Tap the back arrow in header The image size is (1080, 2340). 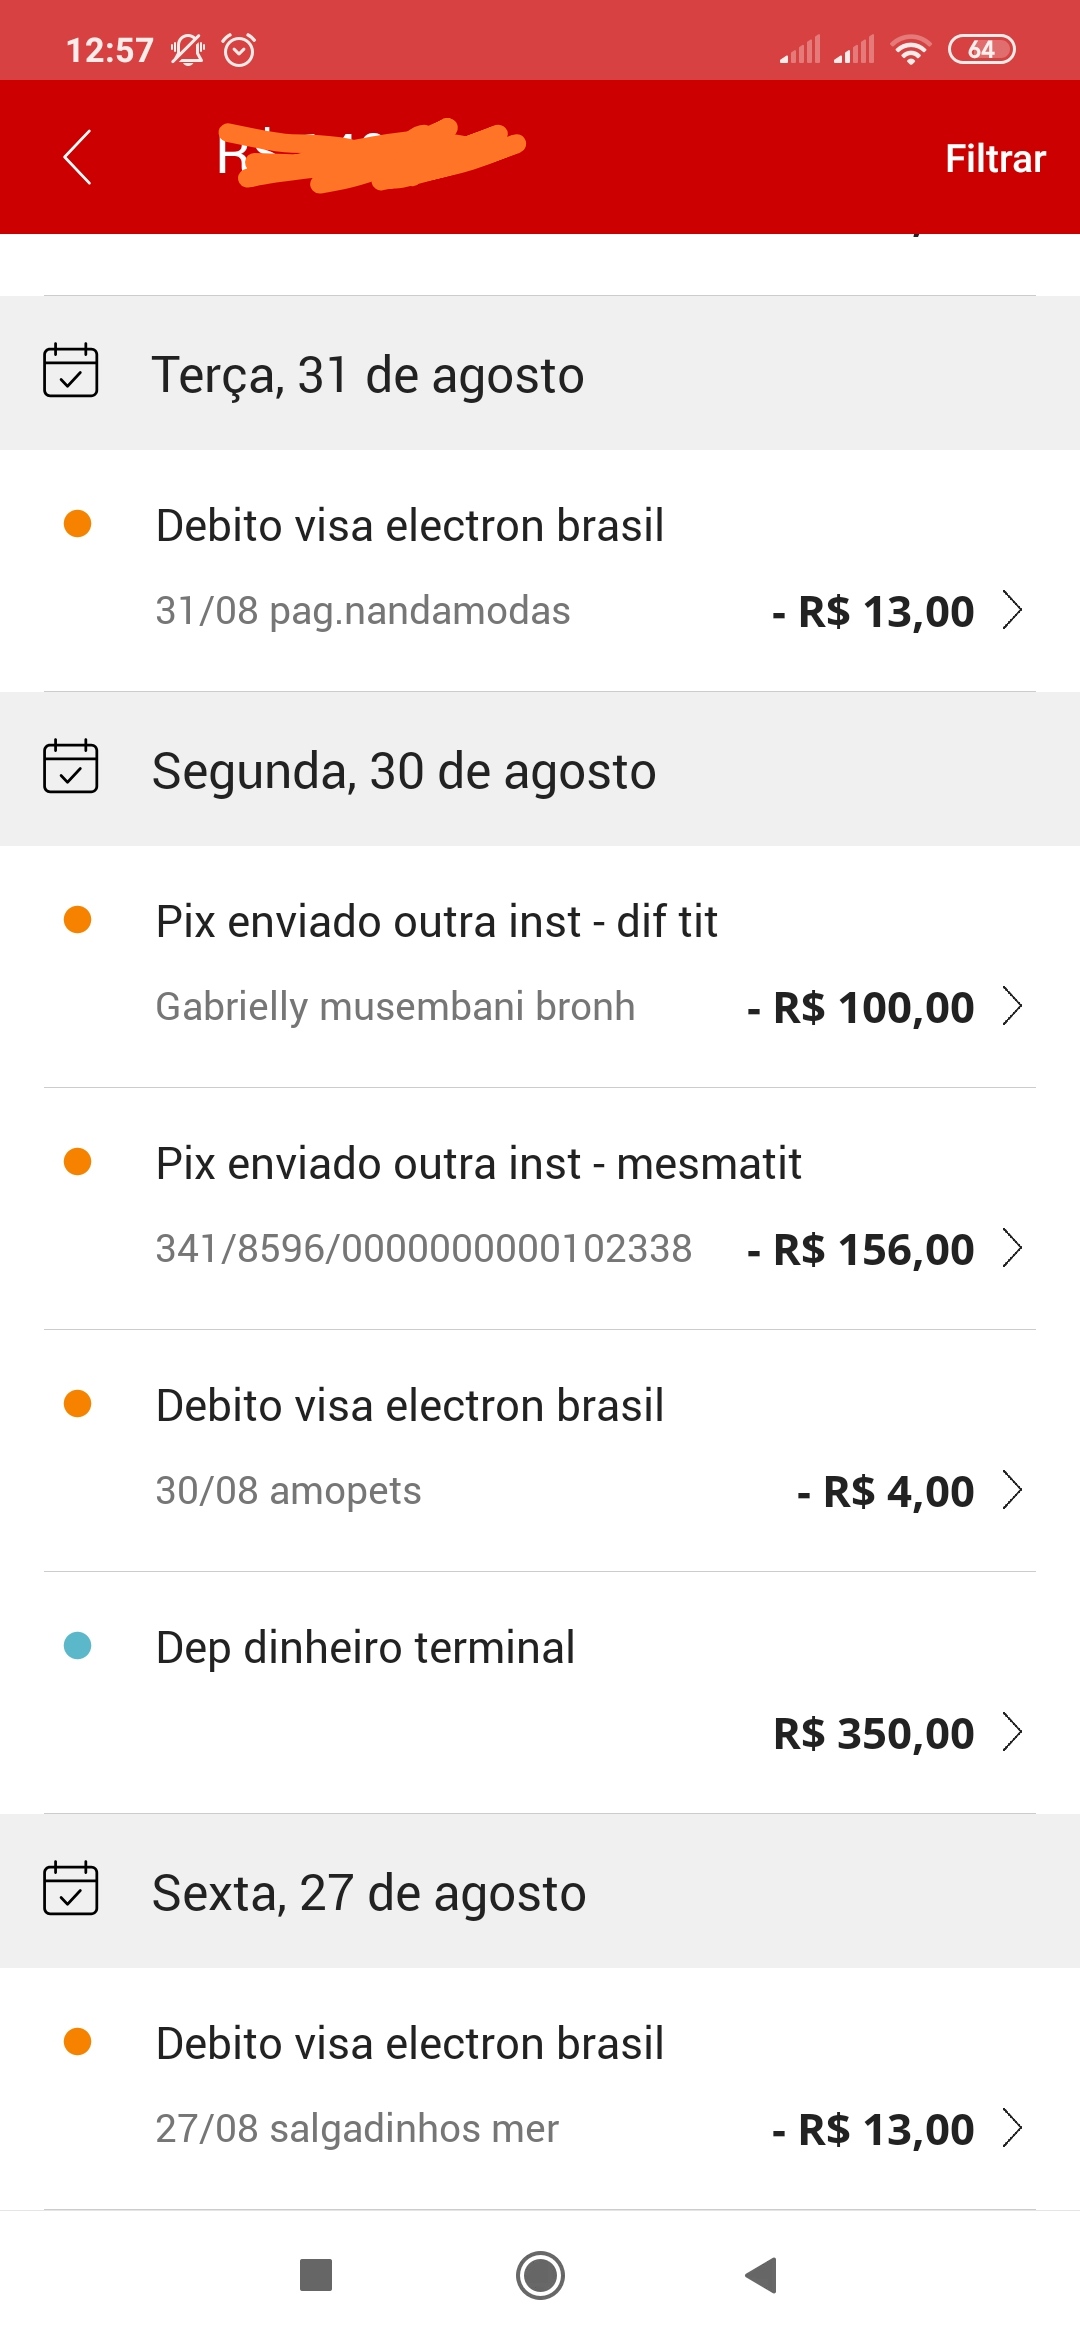[x=77, y=157]
